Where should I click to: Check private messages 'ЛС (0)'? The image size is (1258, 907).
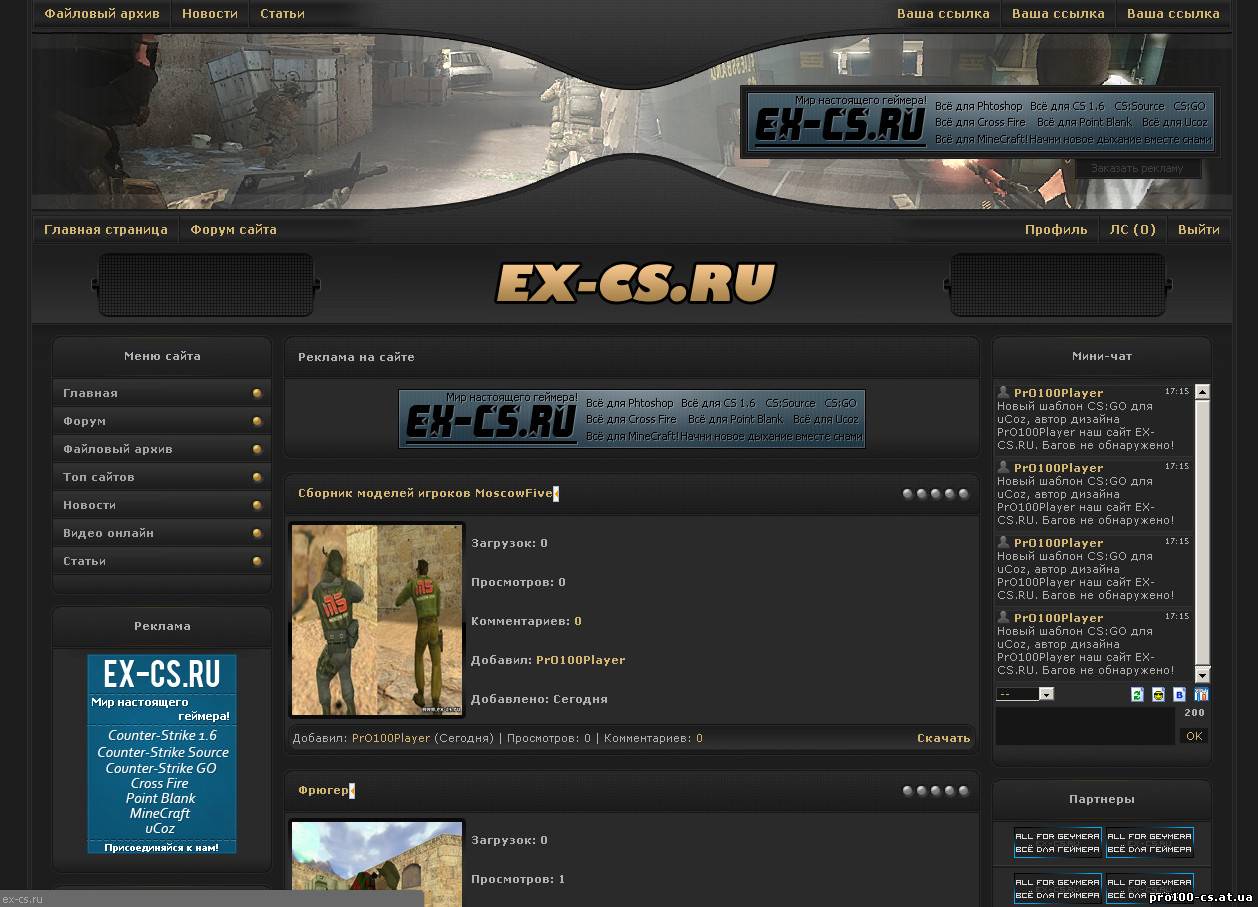pyautogui.click(x=1133, y=230)
